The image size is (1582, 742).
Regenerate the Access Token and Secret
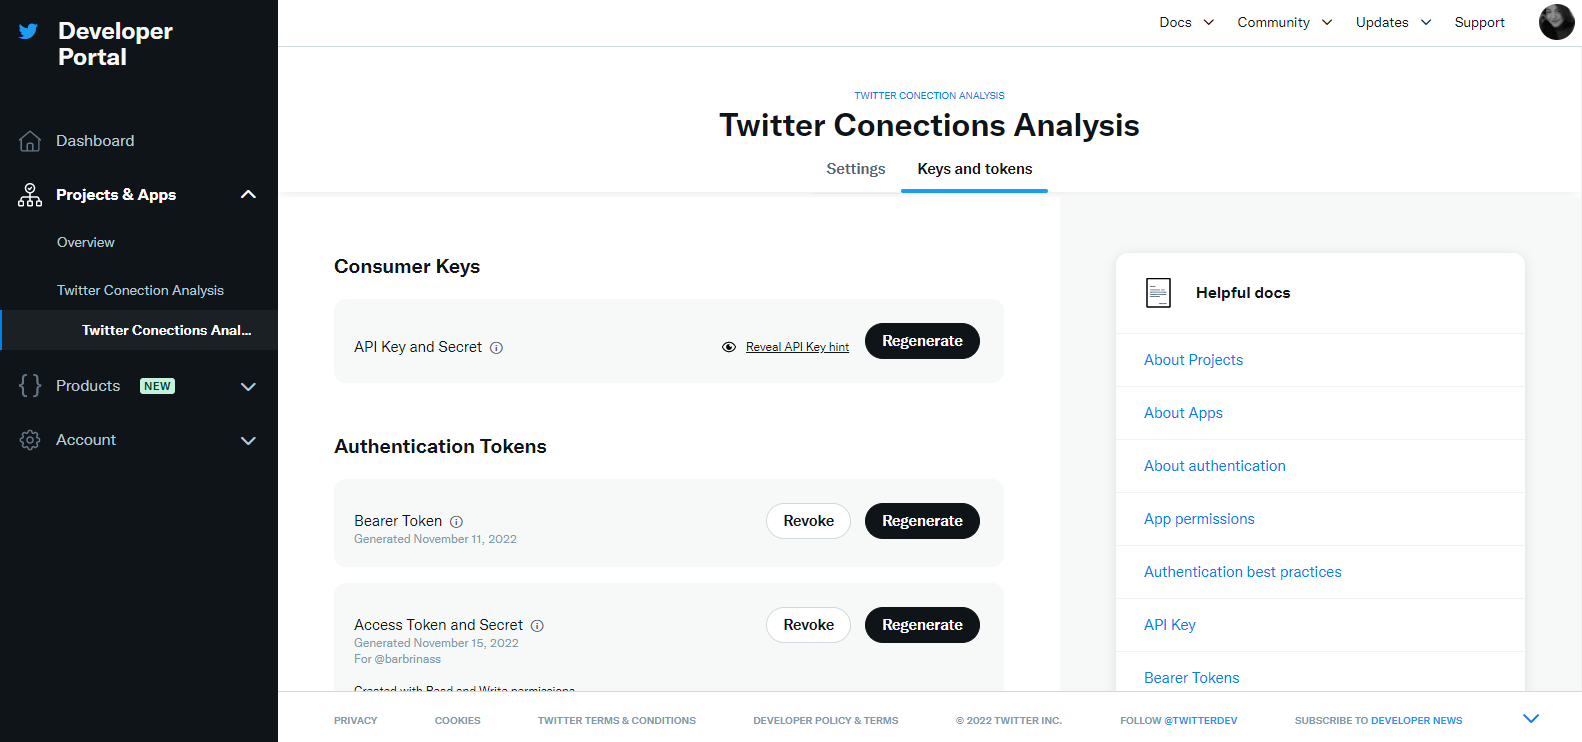(922, 625)
